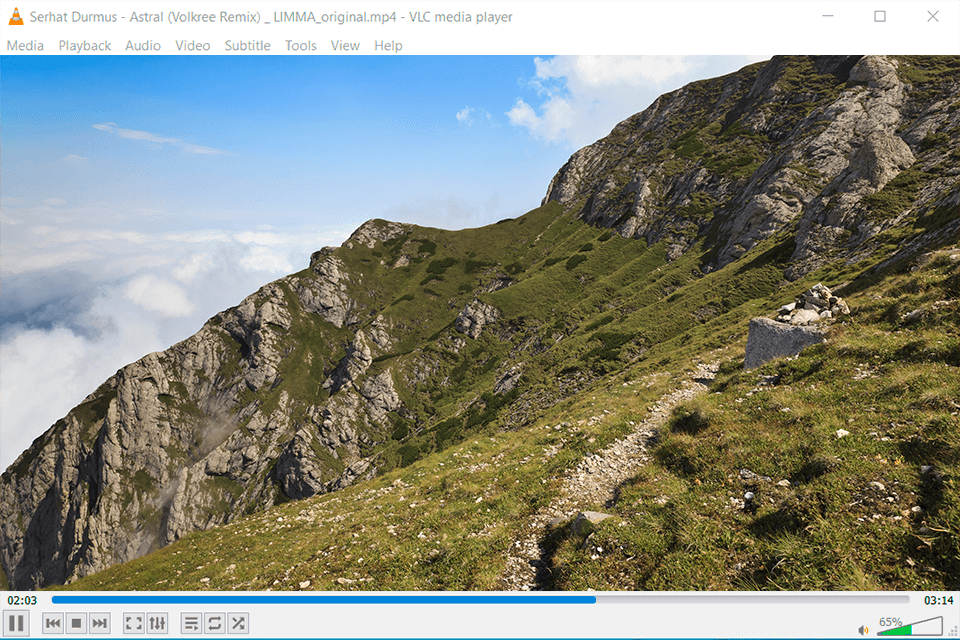Jump to the previous media
Screen dimensions: 960x640
[52, 622]
